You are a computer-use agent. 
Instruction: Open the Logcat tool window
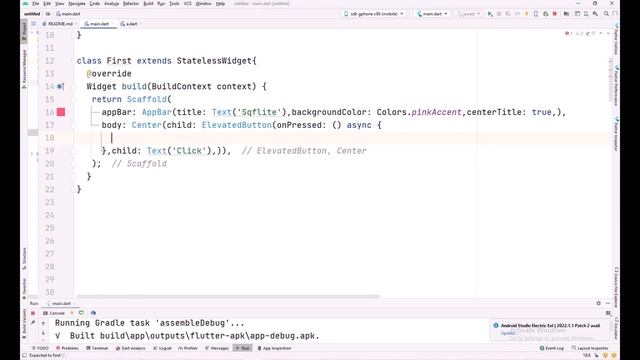click(162, 348)
